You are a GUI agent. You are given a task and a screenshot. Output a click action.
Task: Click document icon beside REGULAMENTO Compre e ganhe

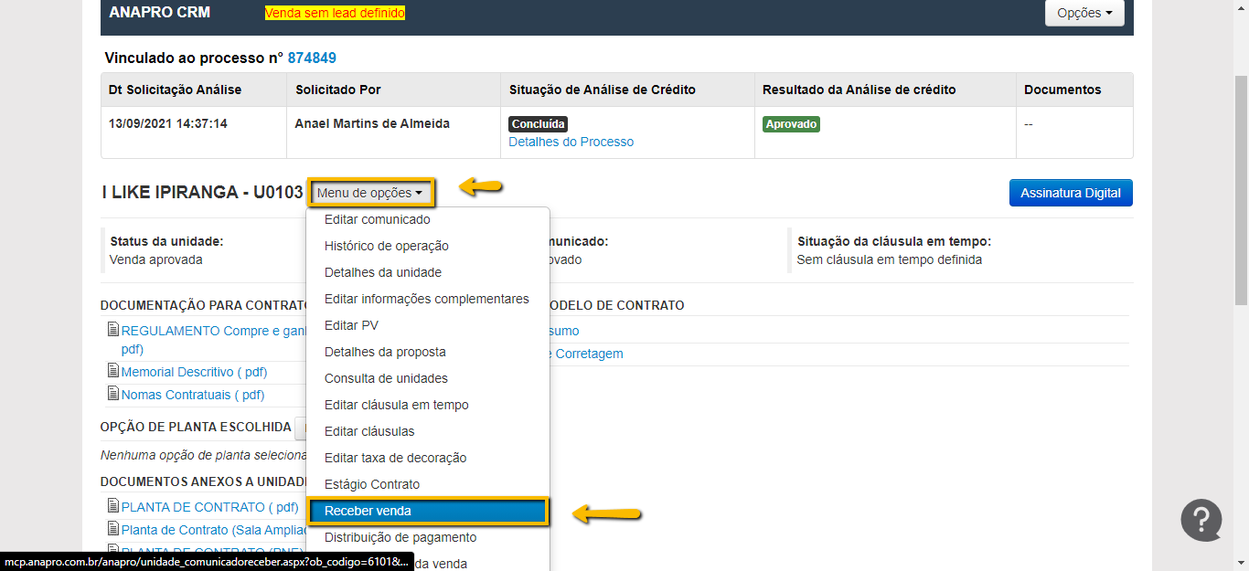[113, 330]
